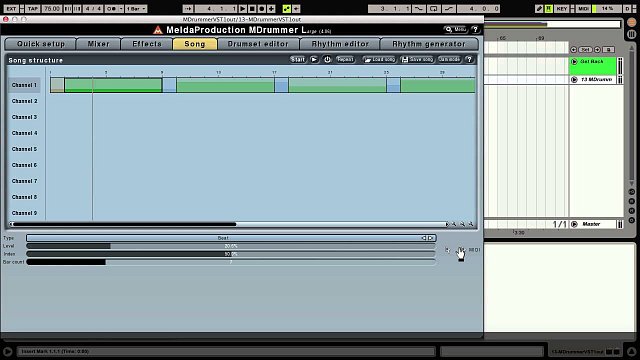Click the Arrangement Record button

pyautogui.click(x=262, y=9)
